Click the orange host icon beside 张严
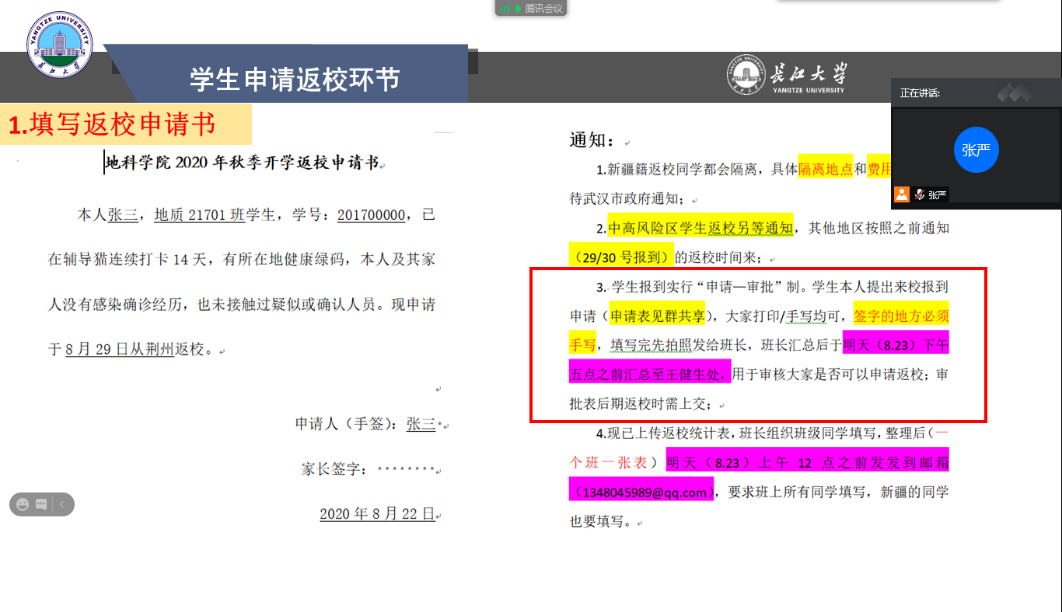The image size is (1062, 612). click(902, 194)
